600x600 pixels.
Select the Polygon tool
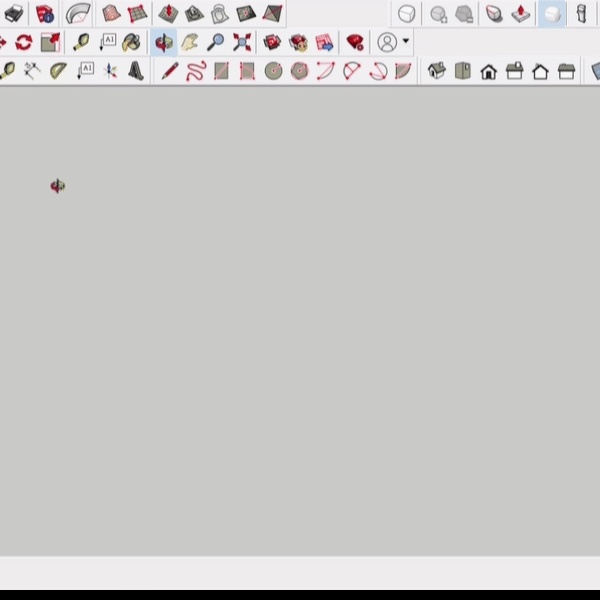(300, 71)
